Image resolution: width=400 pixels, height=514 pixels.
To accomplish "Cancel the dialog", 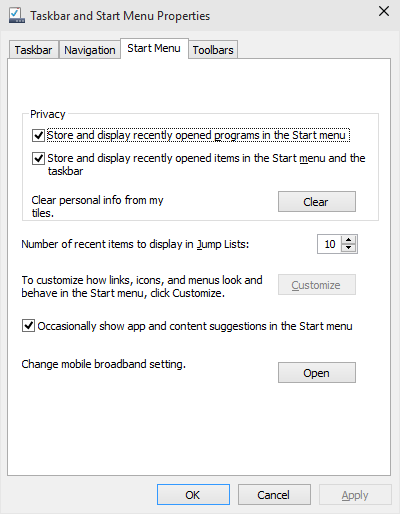I will click(274, 495).
